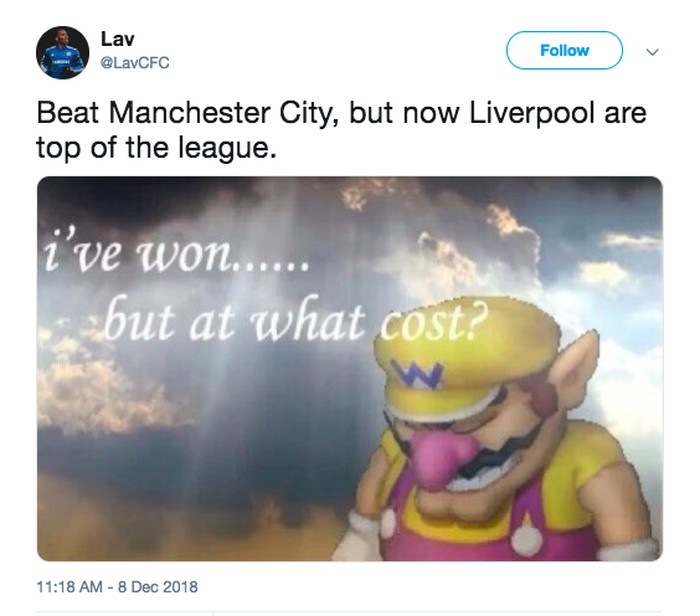Open Lav's profile avatar picture

coord(62,52)
